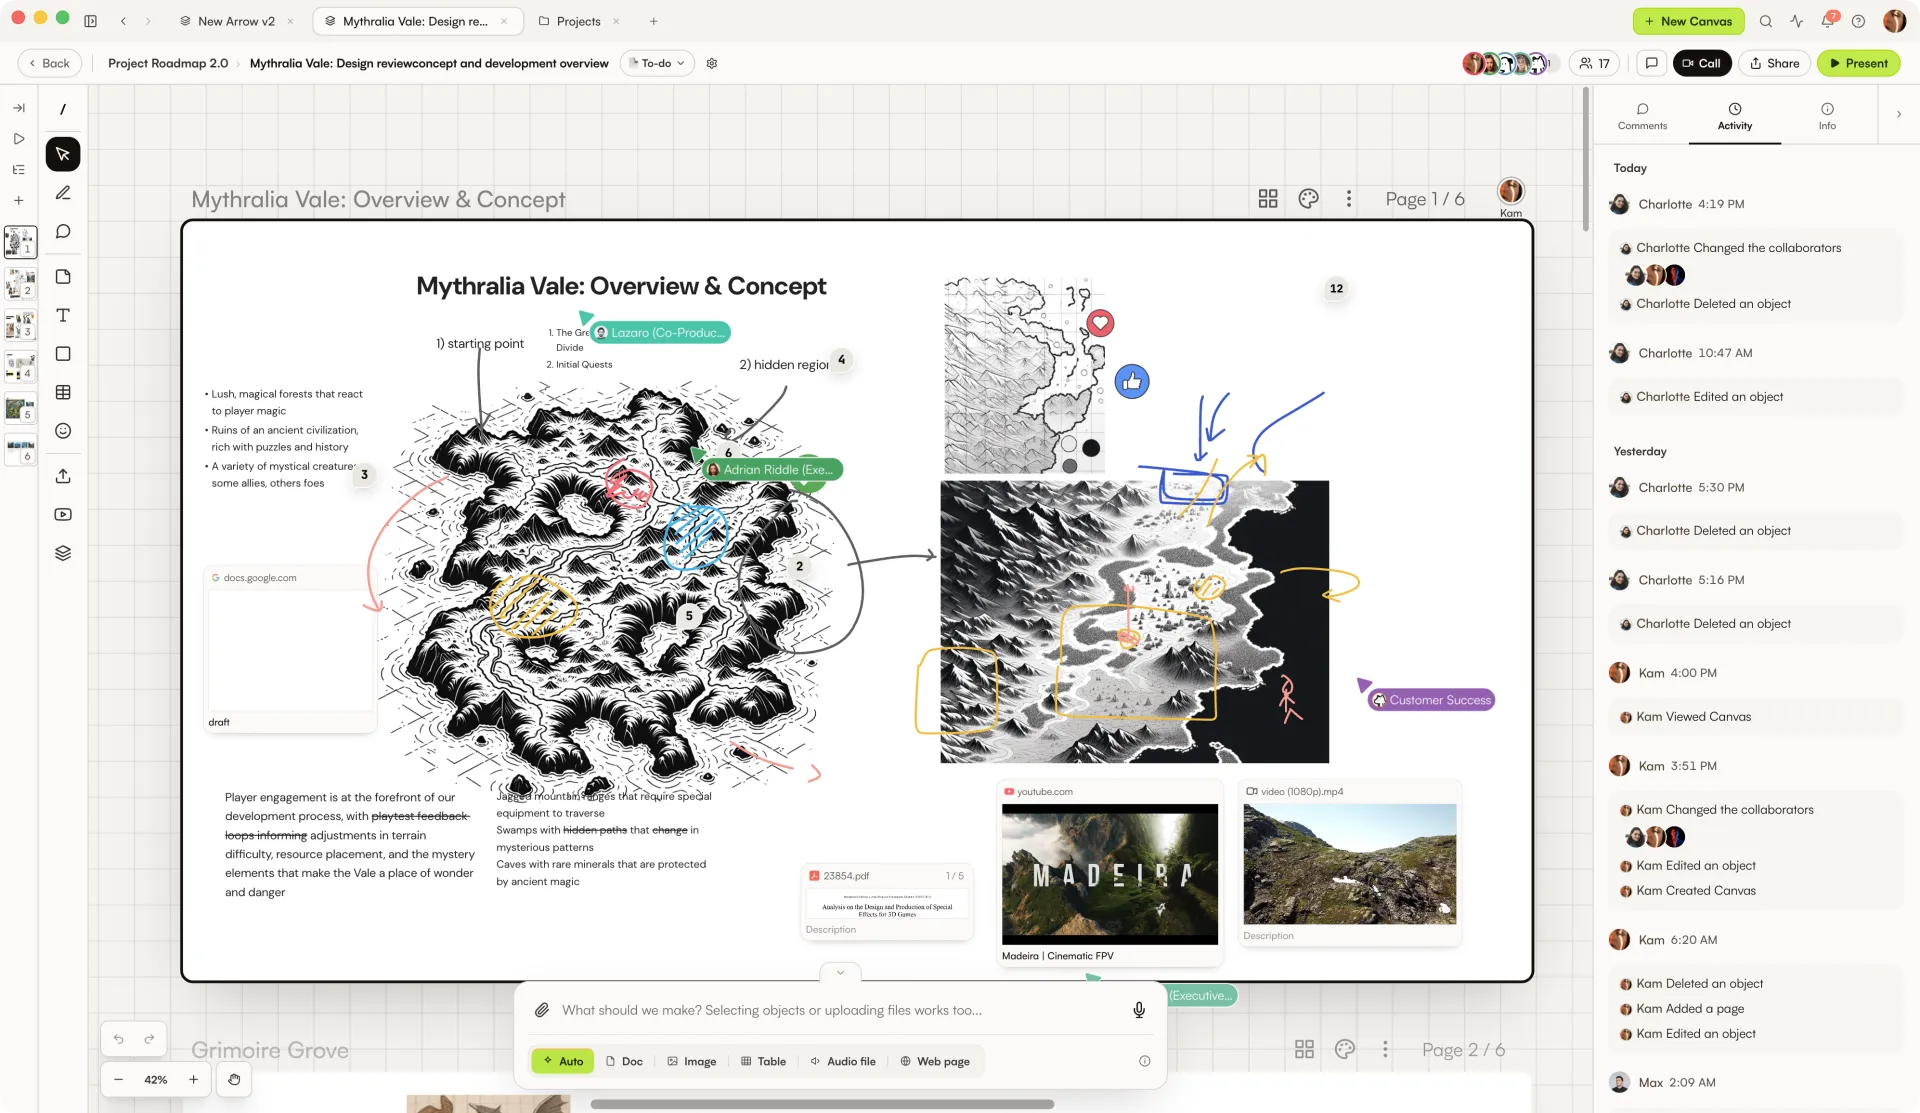
Task: Select the Audio file output option
Action: [x=843, y=1061]
